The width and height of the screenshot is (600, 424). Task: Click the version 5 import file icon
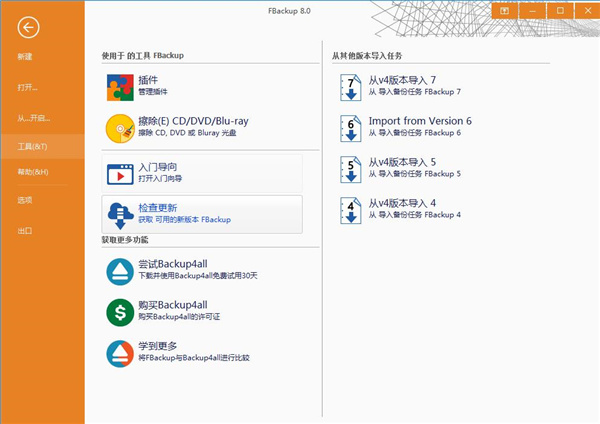coord(351,167)
